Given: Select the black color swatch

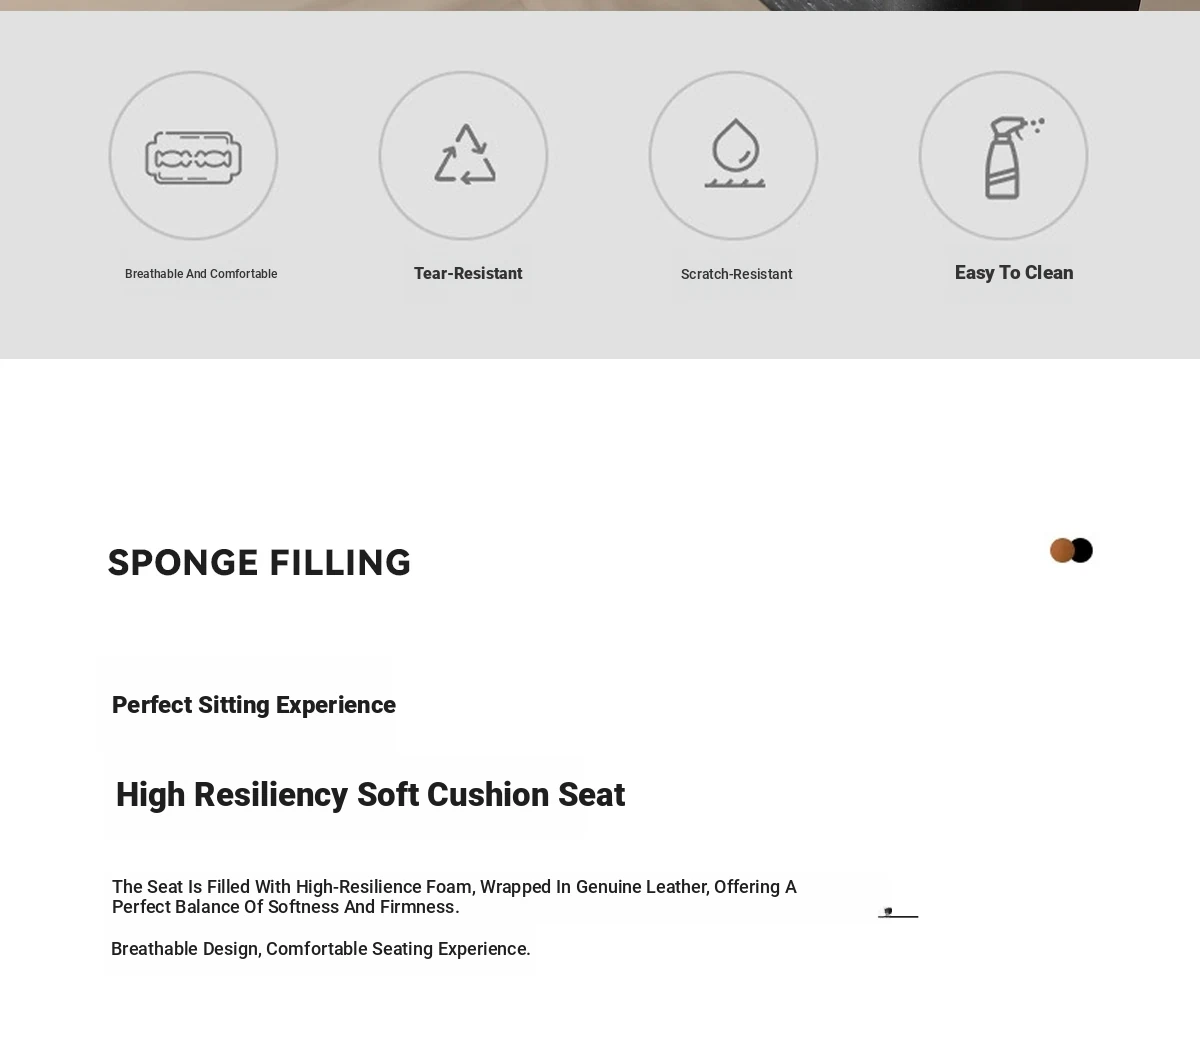Looking at the screenshot, I should point(1082,550).
